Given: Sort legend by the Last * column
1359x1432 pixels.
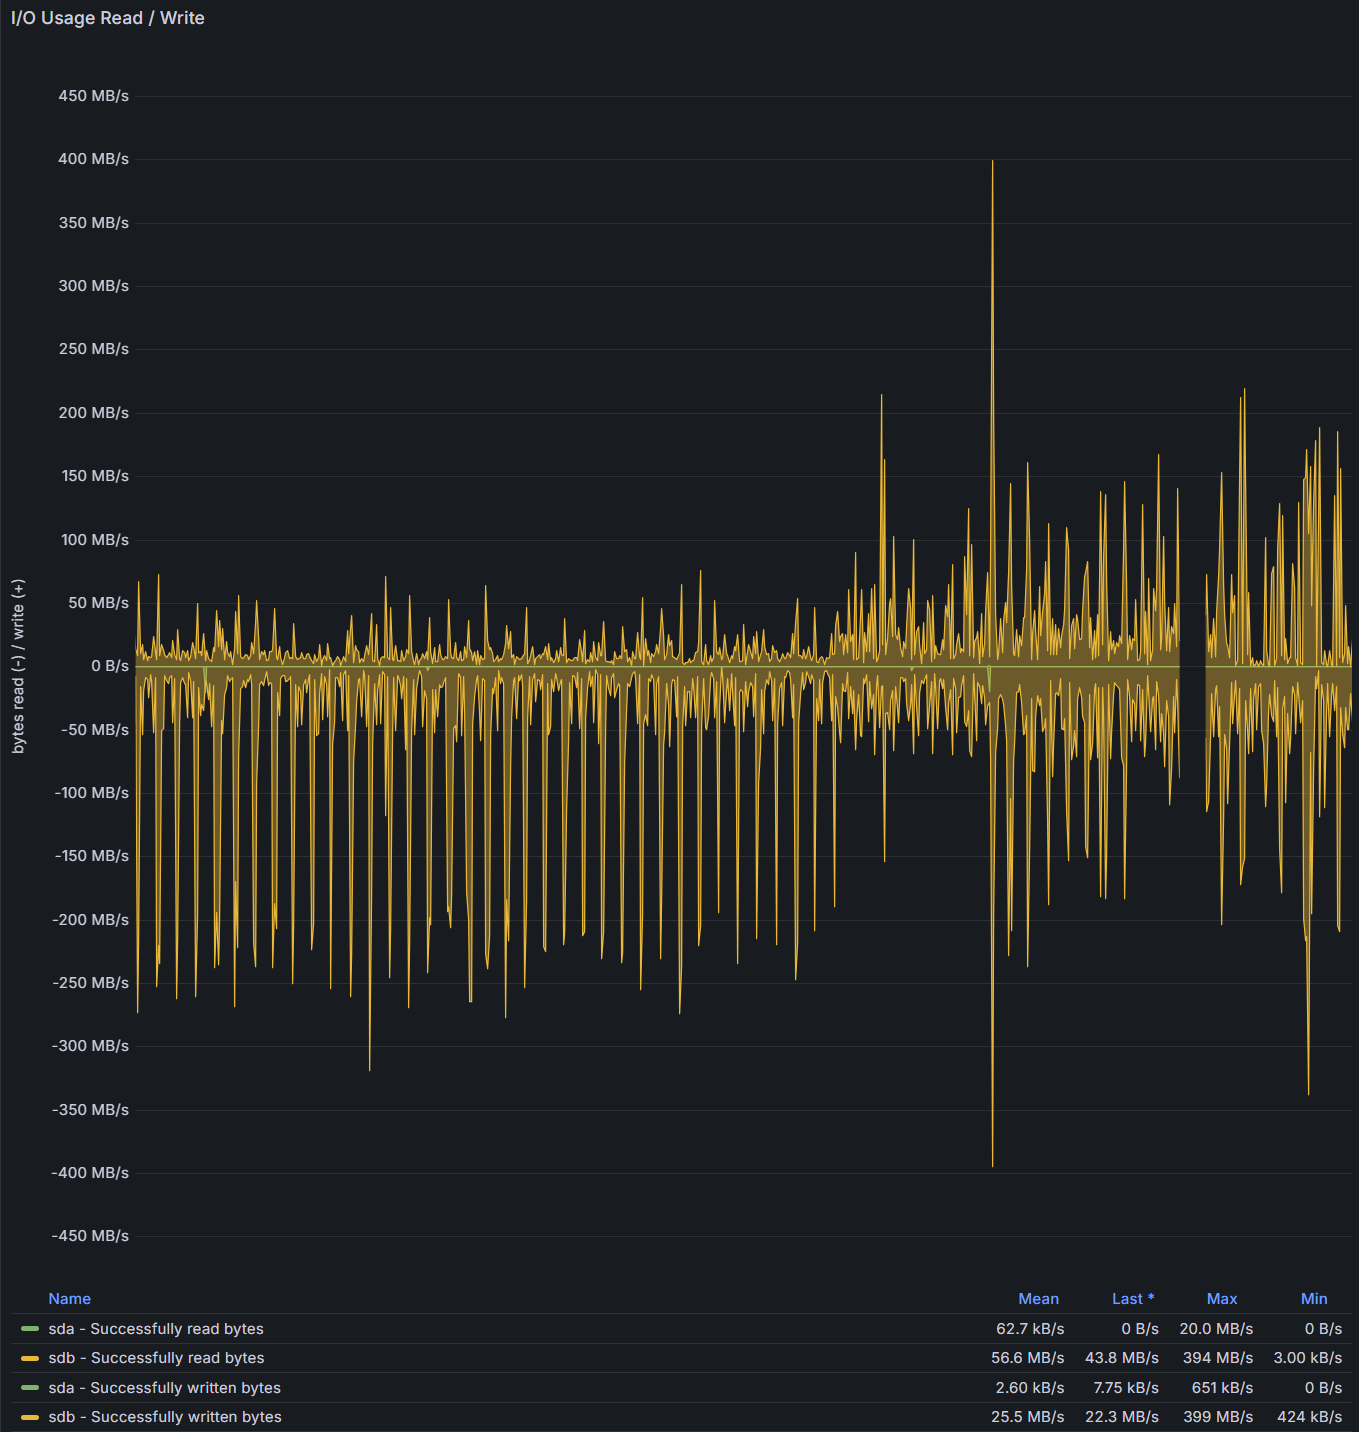Looking at the screenshot, I should [x=1132, y=1299].
